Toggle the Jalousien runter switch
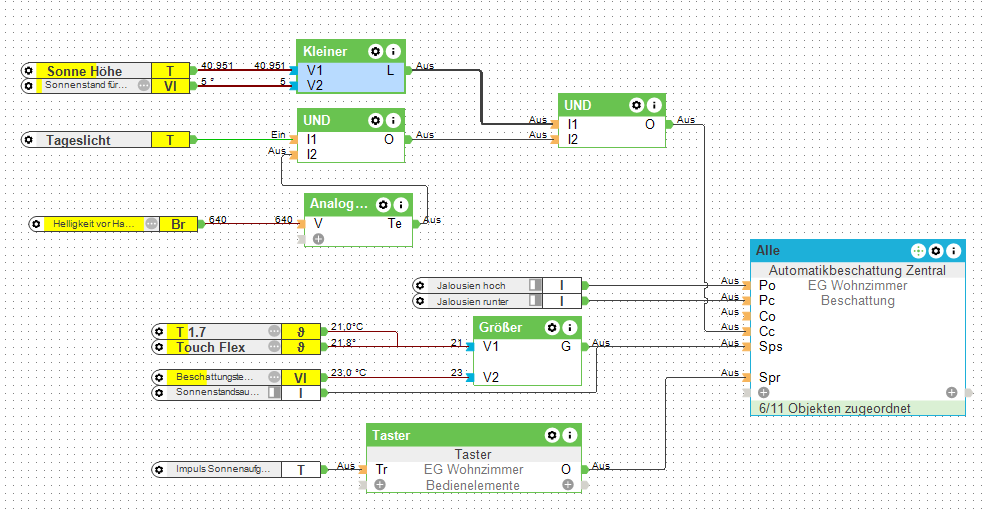987x515 pixels. pos(535,301)
